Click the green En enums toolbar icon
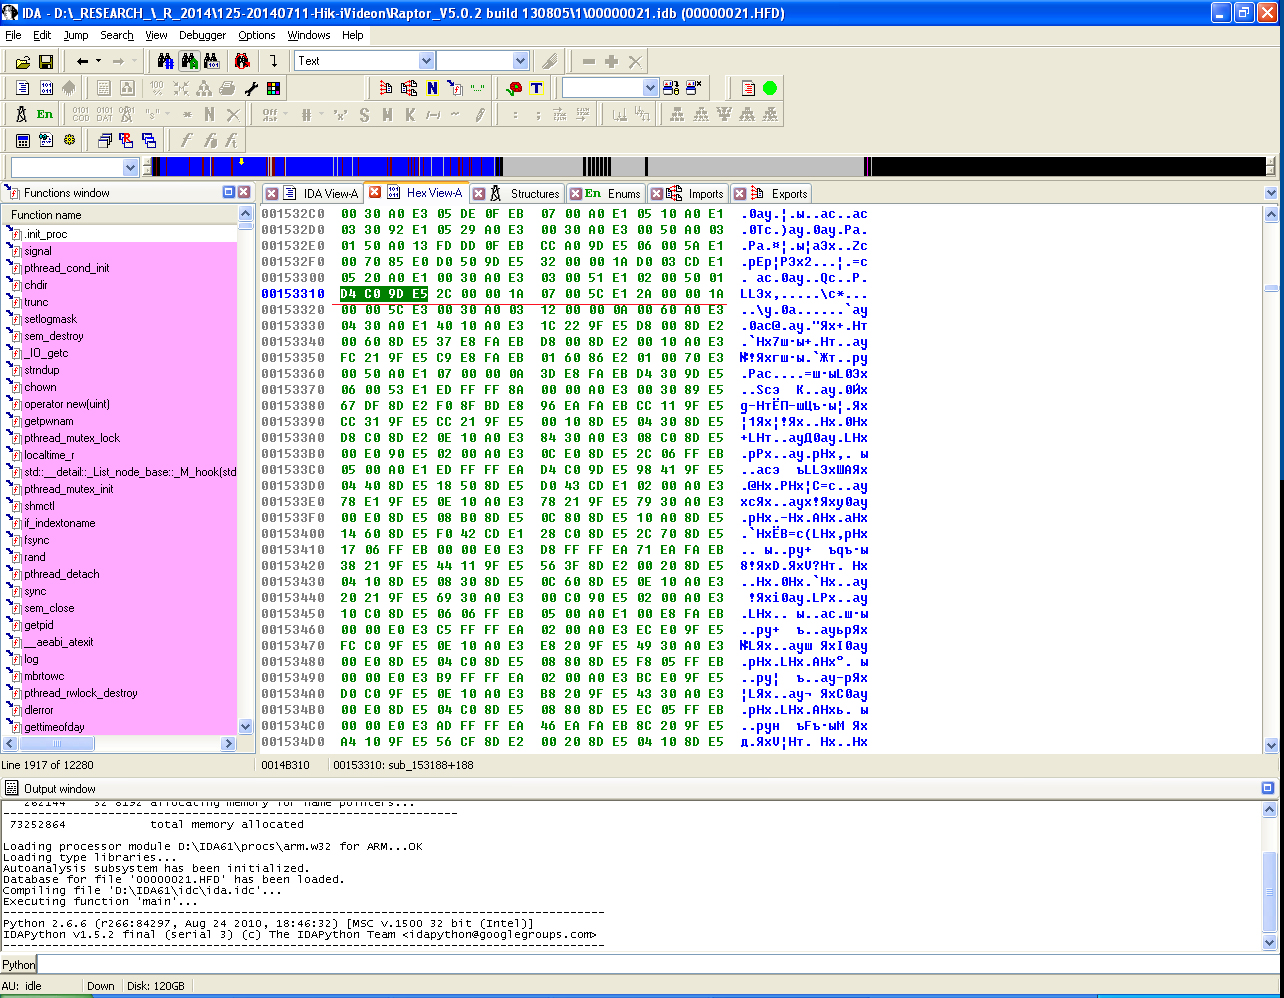This screenshot has width=1284, height=998. [45, 114]
